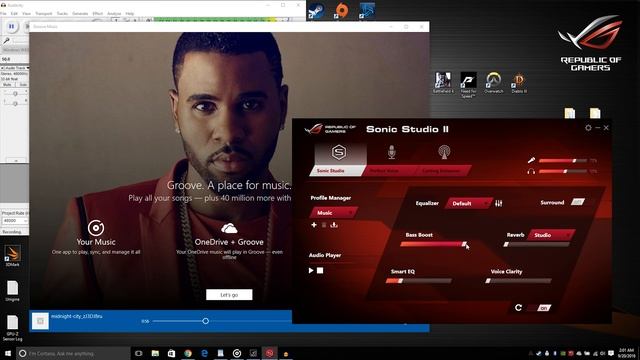Click the microphone icon beside volume slider
Screen dimensions: 640x360
tap(531, 160)
